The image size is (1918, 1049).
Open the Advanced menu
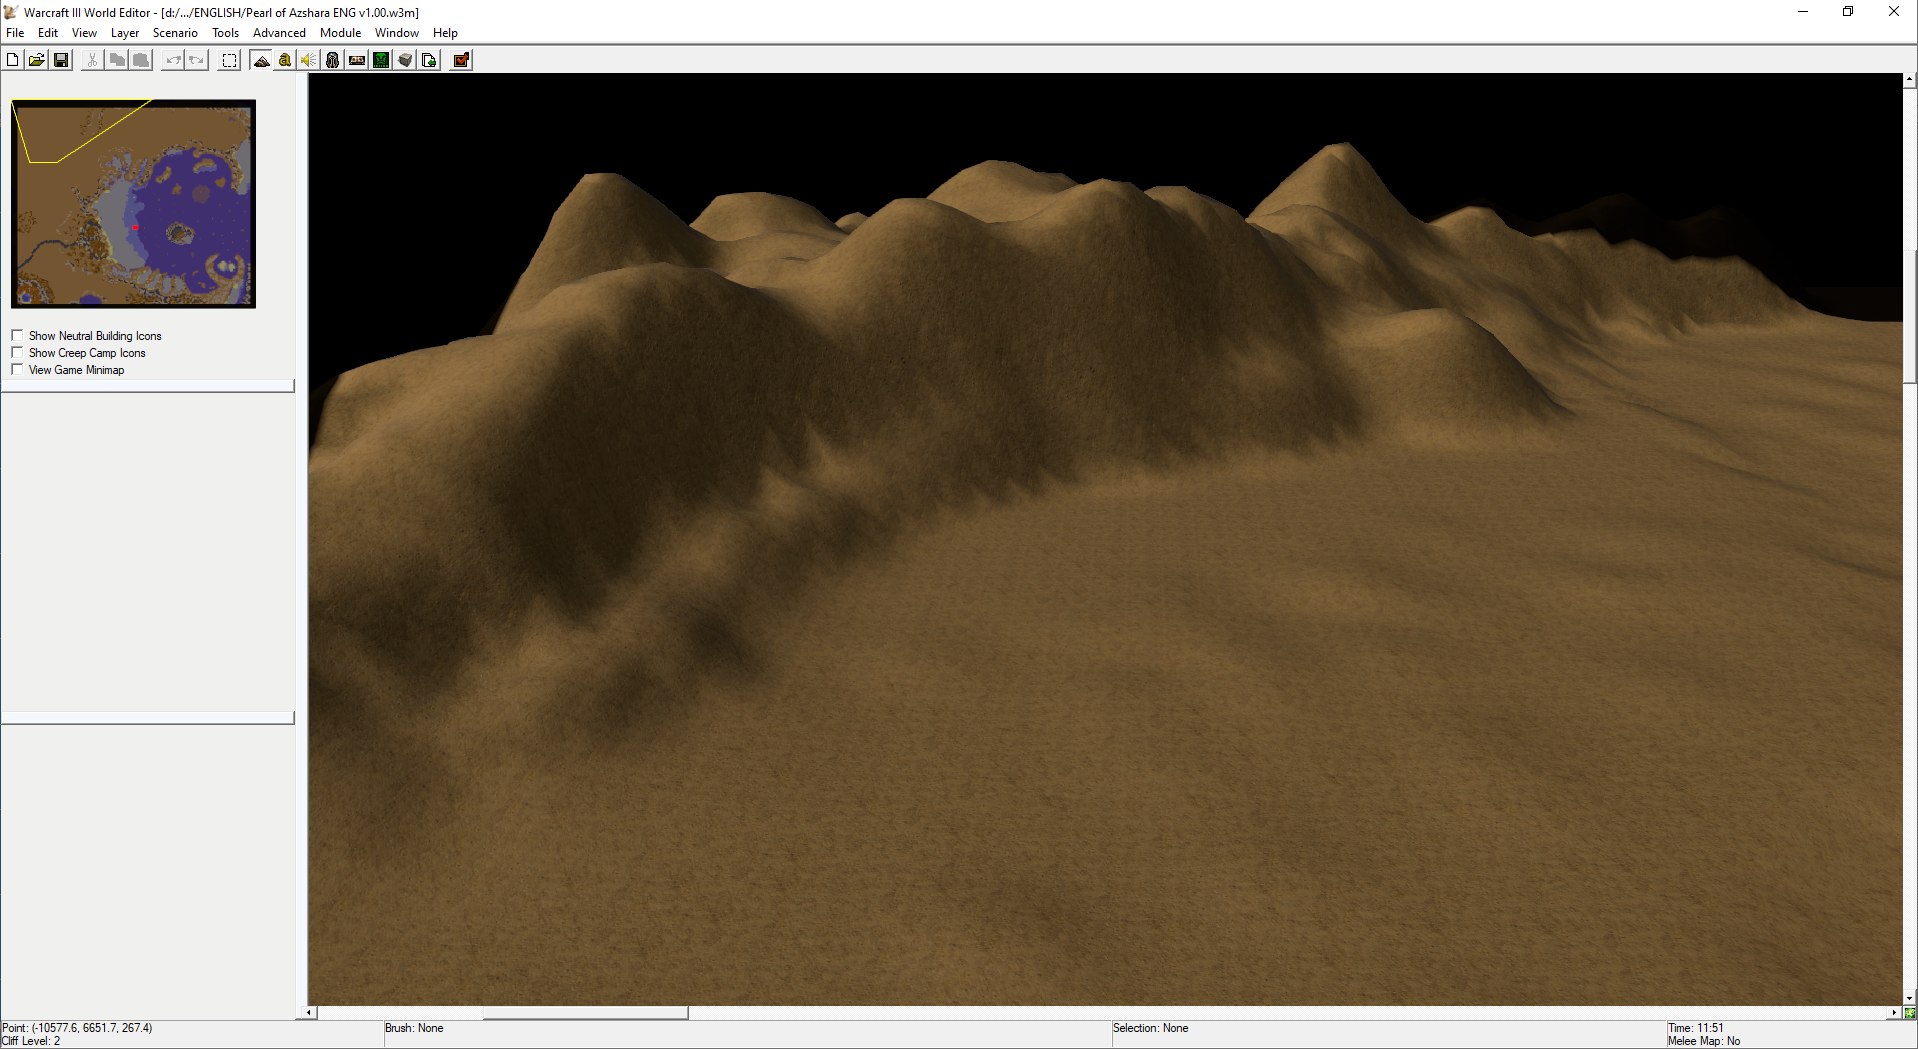pyautogui.click(x=279, y=33)
